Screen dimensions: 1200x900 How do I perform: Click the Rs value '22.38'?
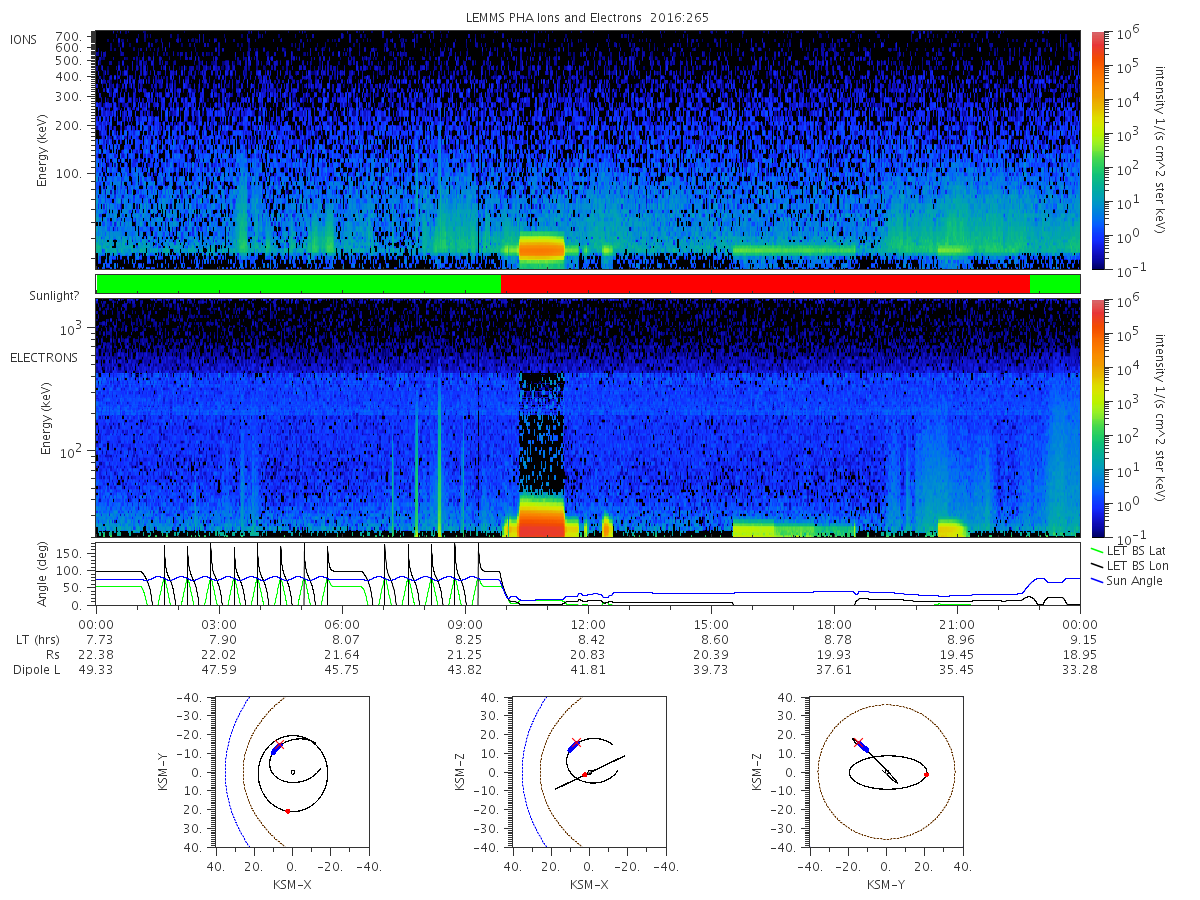(97, 654)
